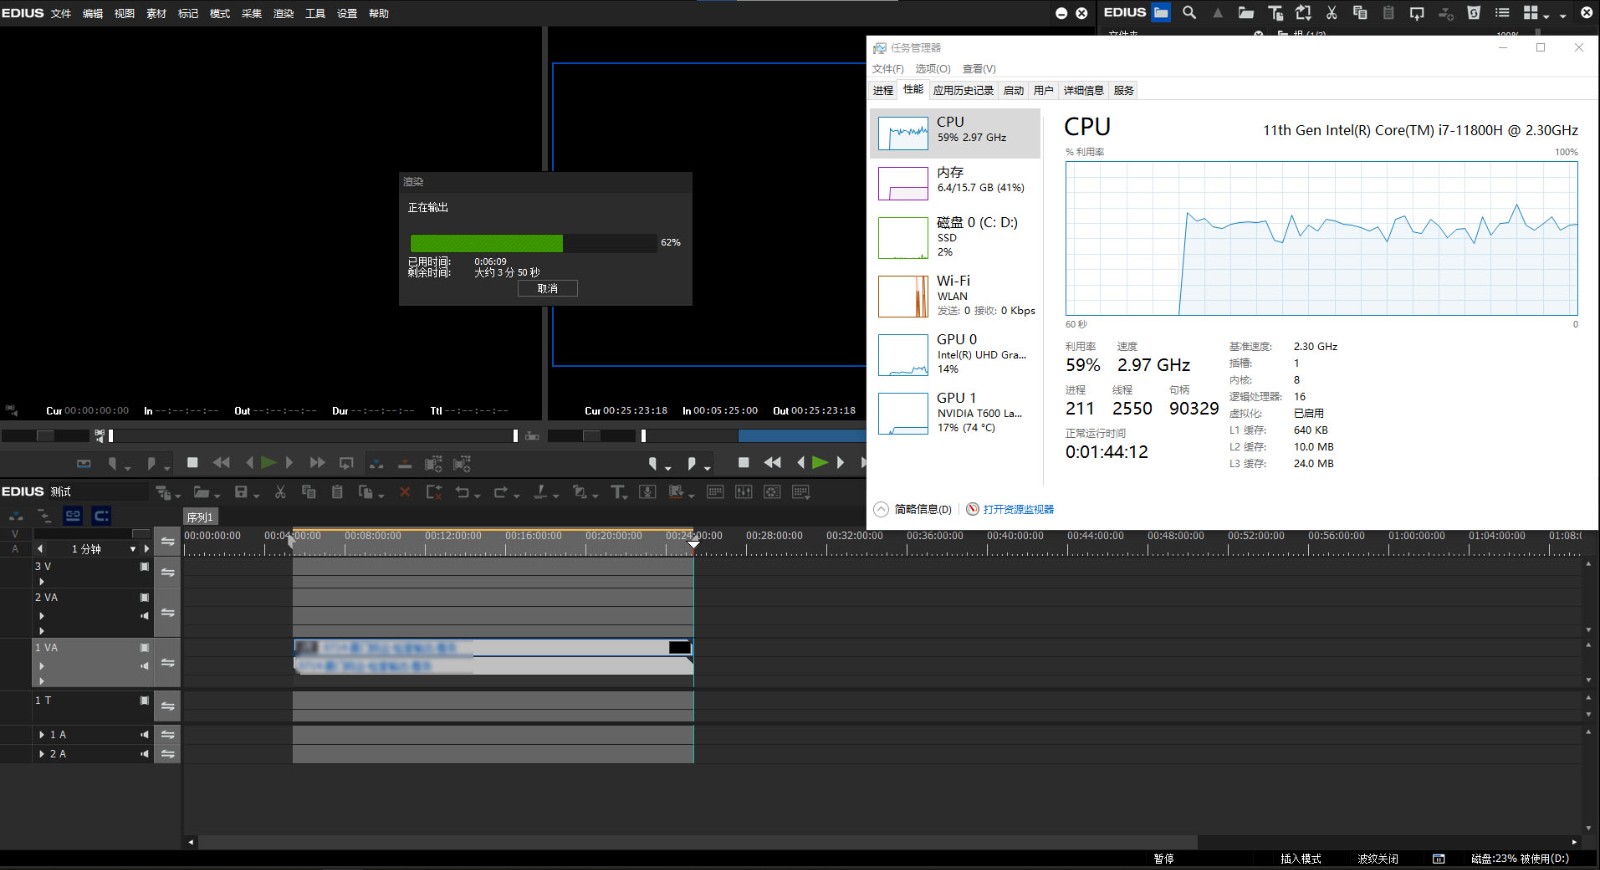Select 磁盘 0 (C: D:) in sidebar
Screen dimensions: 1600x870
[x=955, y=237]
